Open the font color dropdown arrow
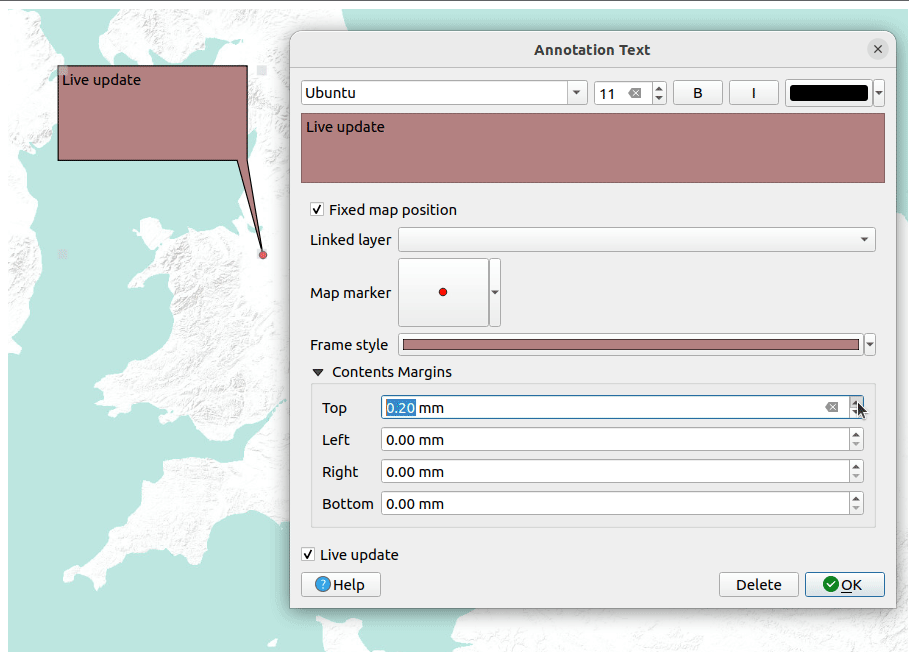Screen dimensions: 909x652 [x=879, y=93]
